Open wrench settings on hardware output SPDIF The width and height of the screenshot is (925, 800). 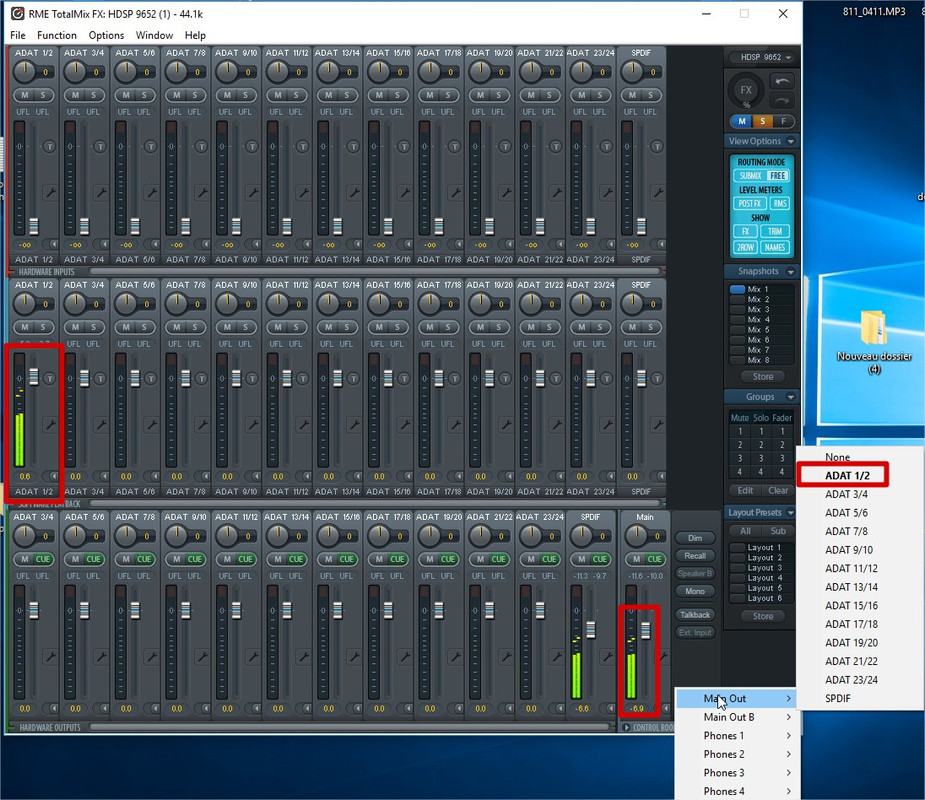(x=607, y=657)
